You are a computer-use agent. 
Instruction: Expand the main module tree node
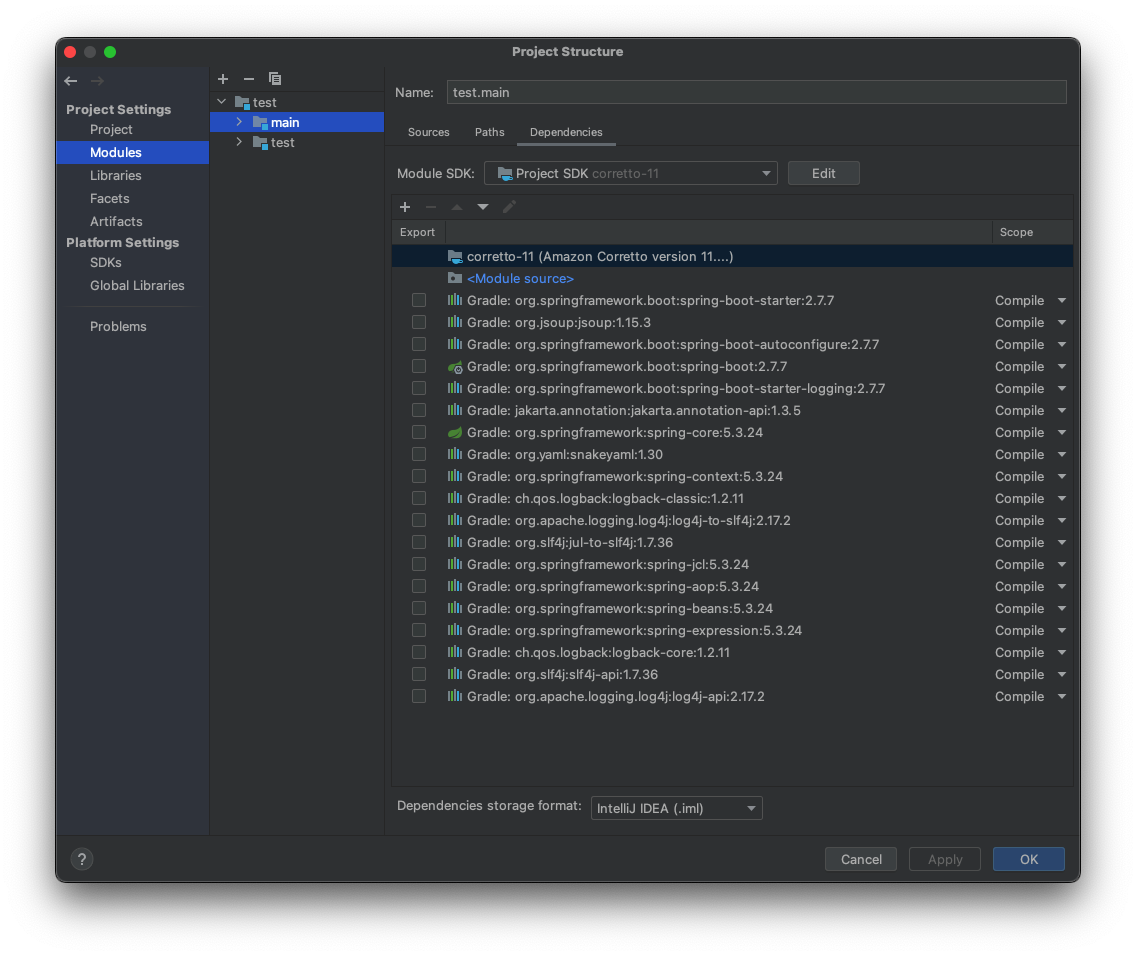239,122
